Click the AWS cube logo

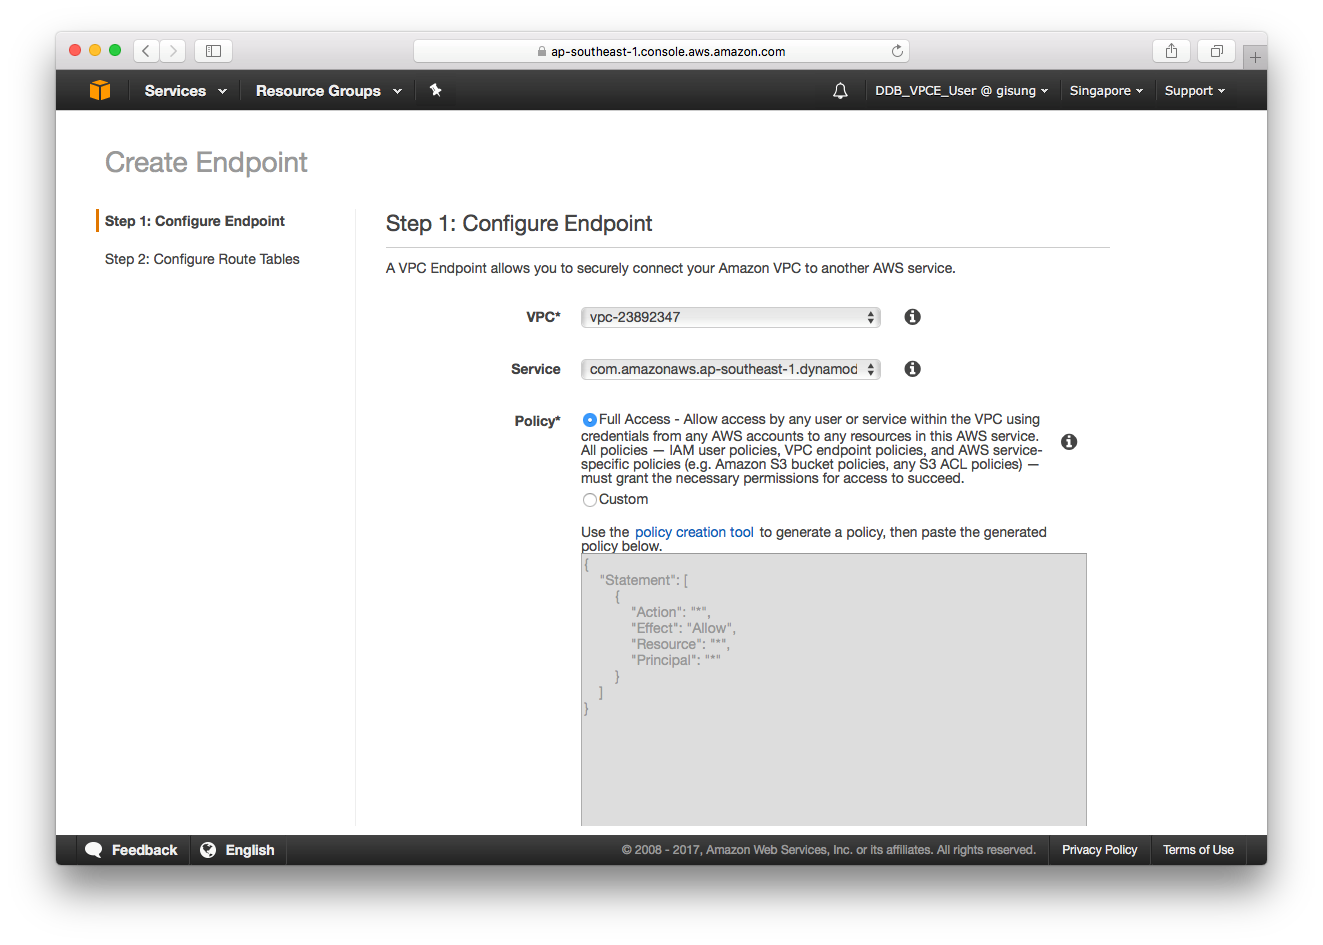[100, 90]
